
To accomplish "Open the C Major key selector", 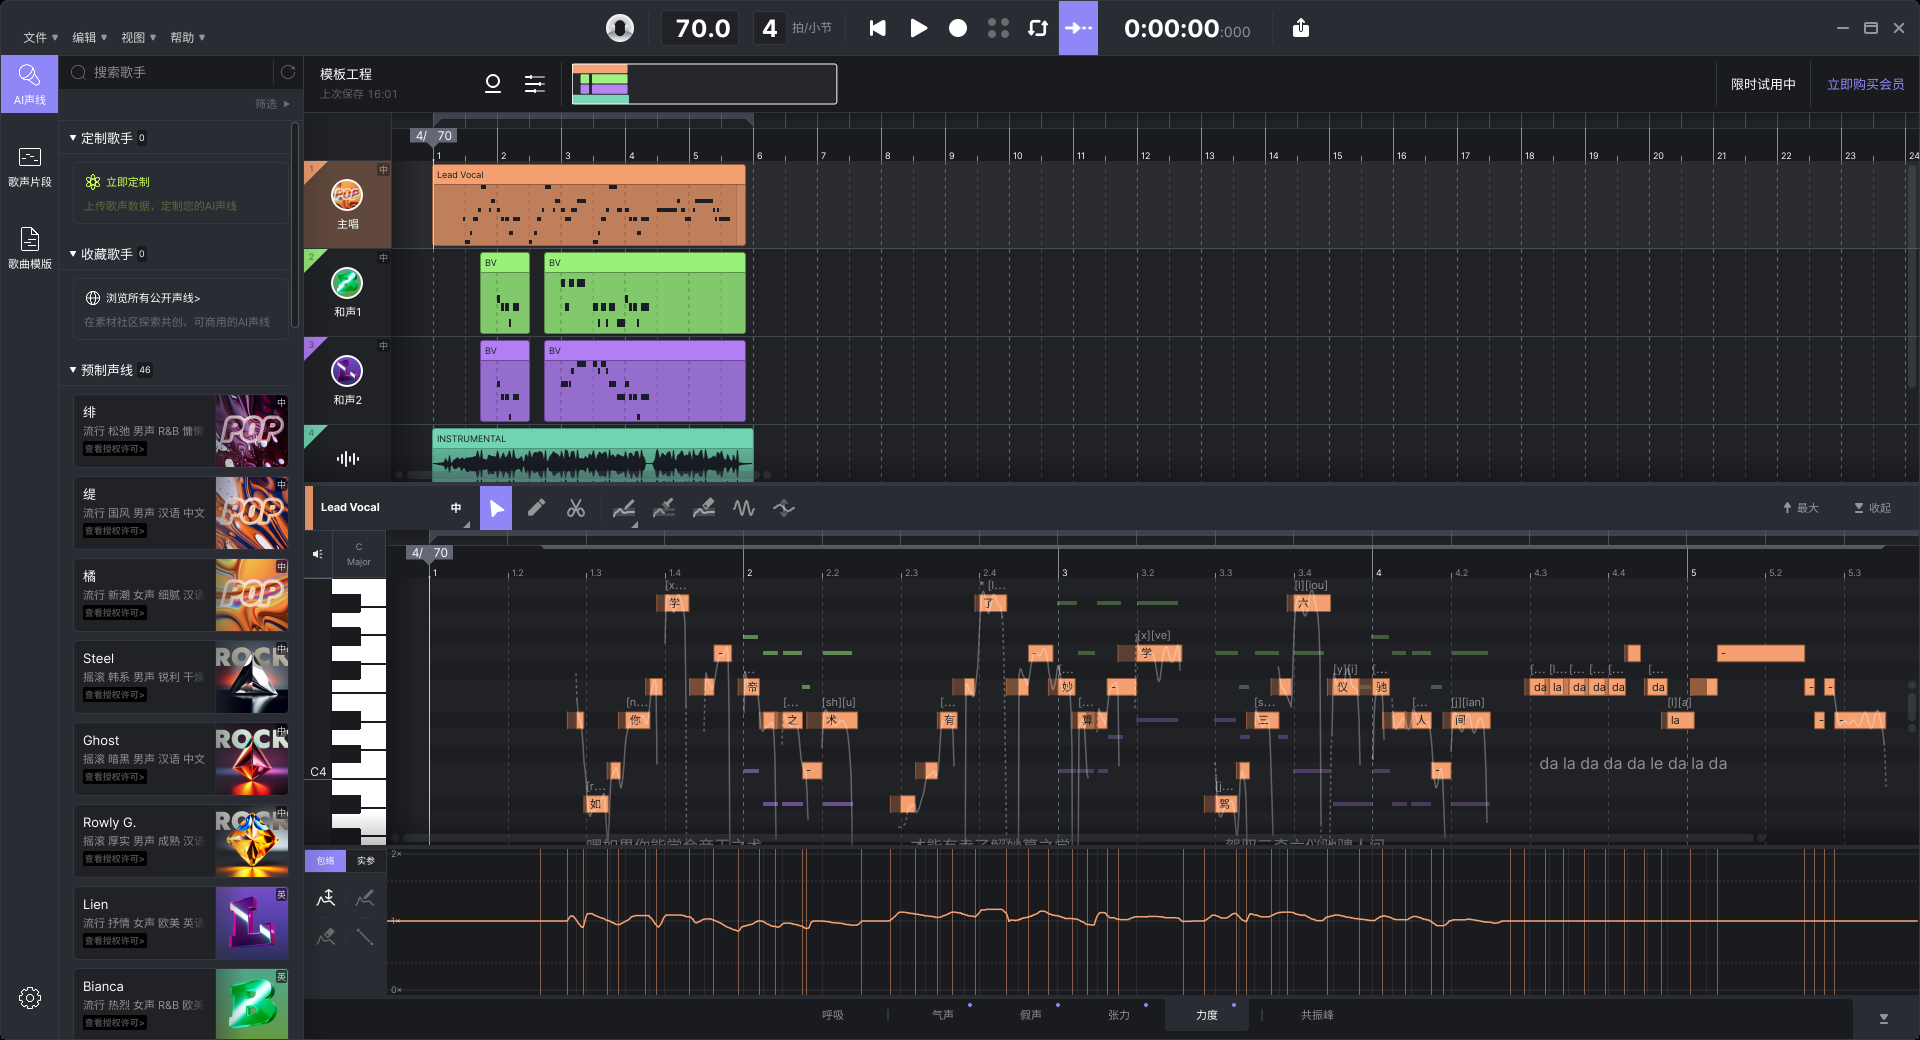I will [x=358, y=553].
